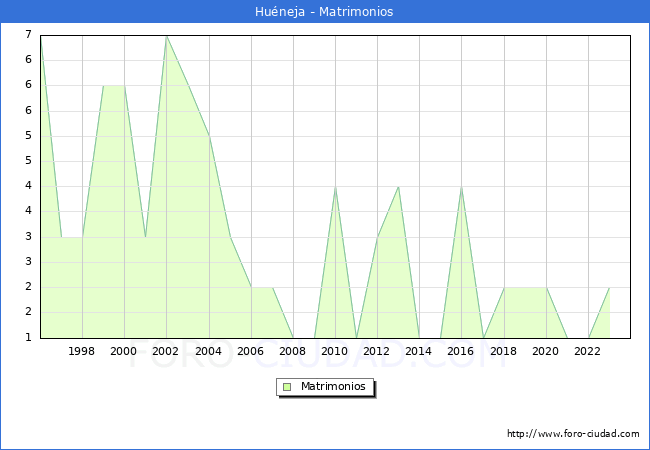
Task: Click the 2012 x-axis label
Action: point(376,351)
